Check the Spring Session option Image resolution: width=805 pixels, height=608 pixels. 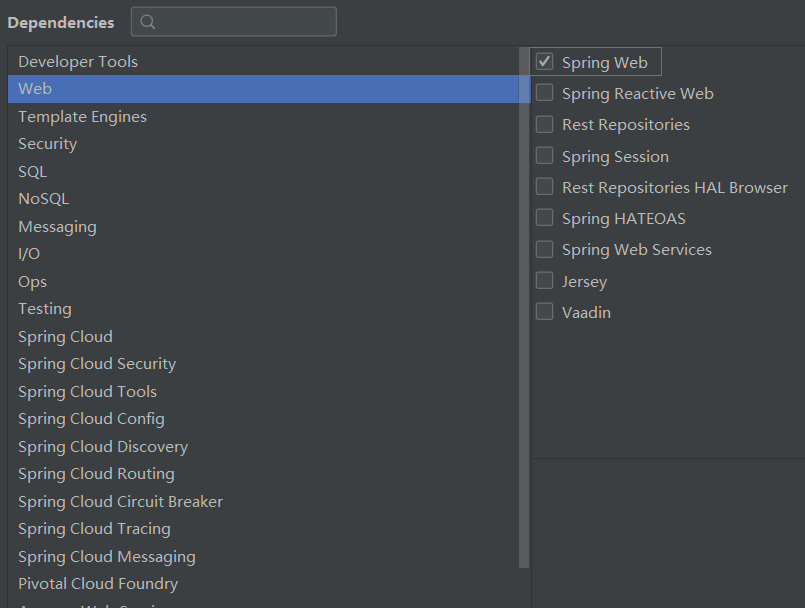point(545,156)
